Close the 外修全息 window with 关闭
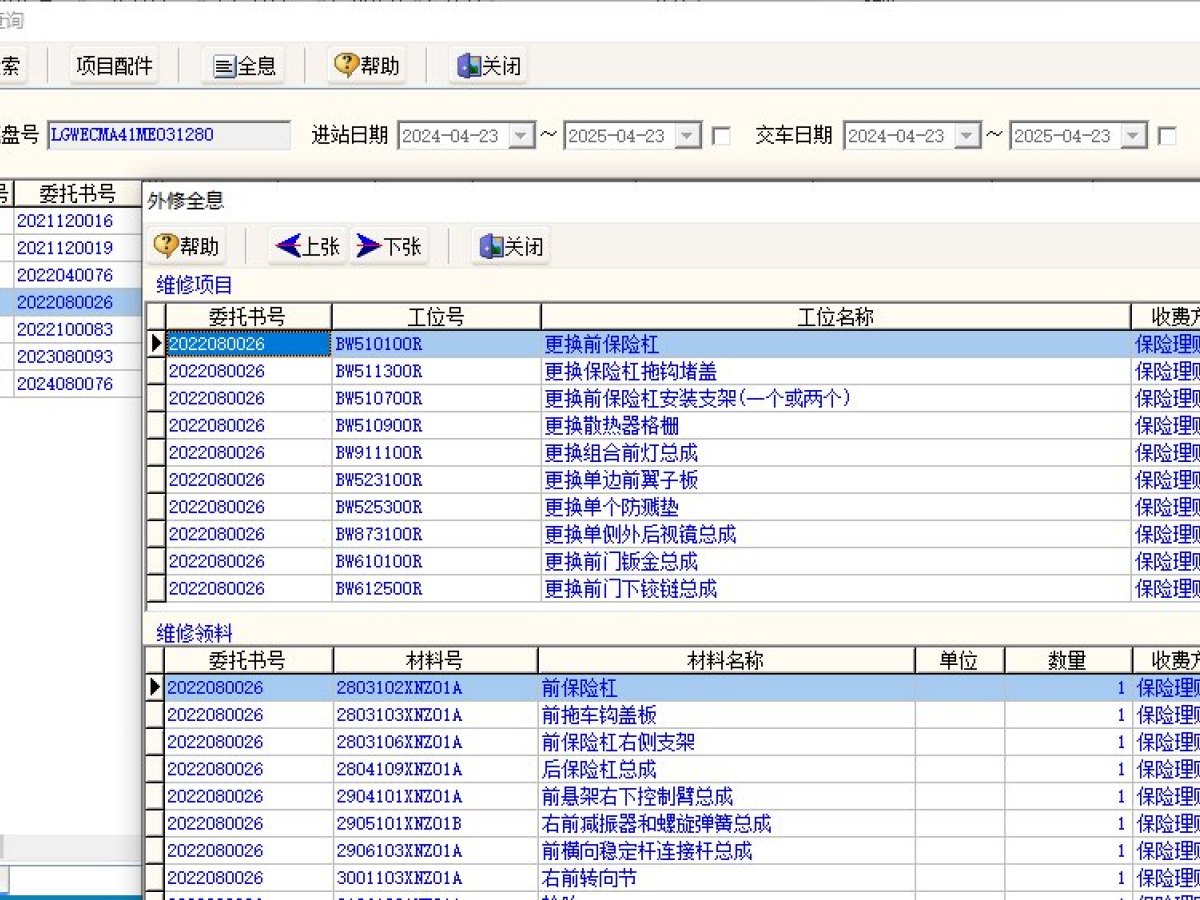Image resolution: width=1200 pixels, height=900 pixels. (x=511, y=246)
